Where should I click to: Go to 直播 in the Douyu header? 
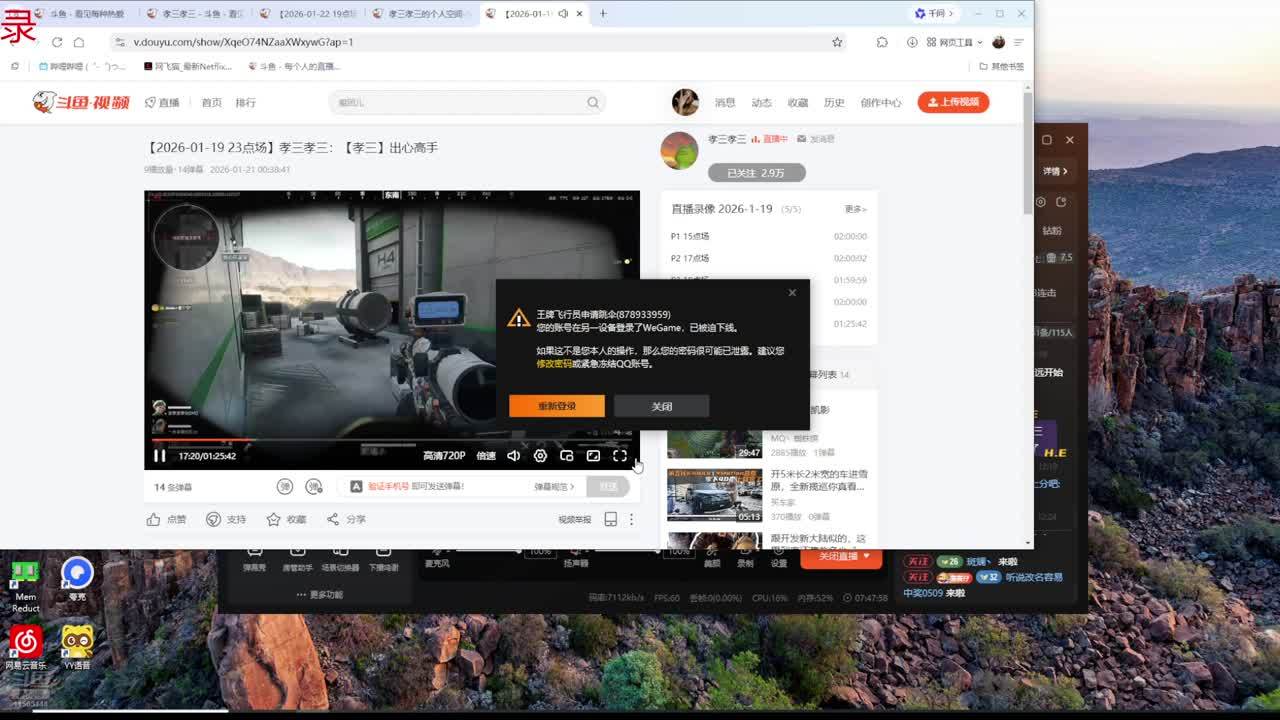(163, 102)
